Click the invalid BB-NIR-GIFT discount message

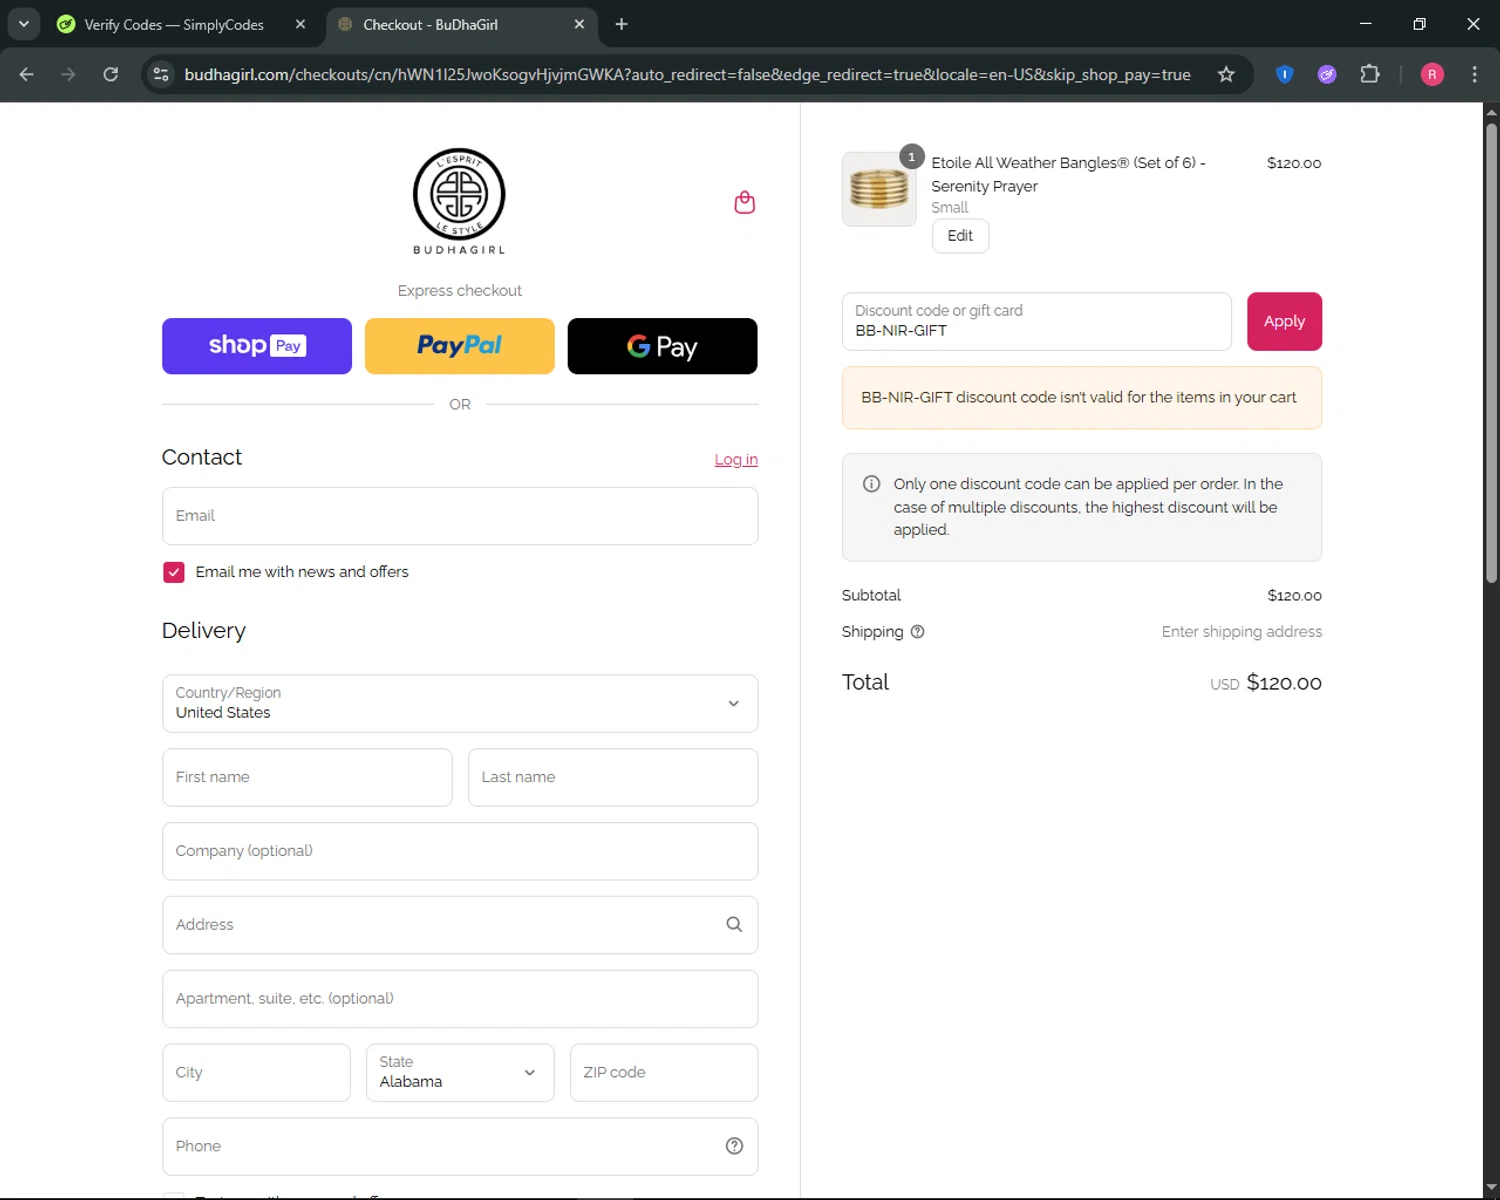(x=1082, y=398)
